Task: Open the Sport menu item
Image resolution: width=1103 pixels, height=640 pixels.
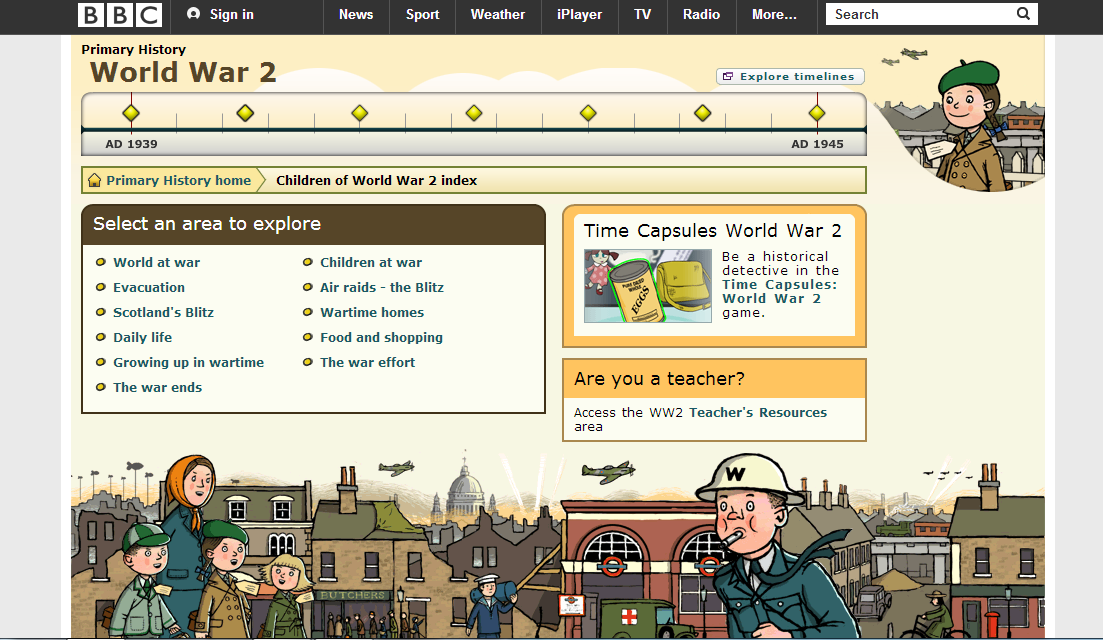Action: (x=422, y=15)
